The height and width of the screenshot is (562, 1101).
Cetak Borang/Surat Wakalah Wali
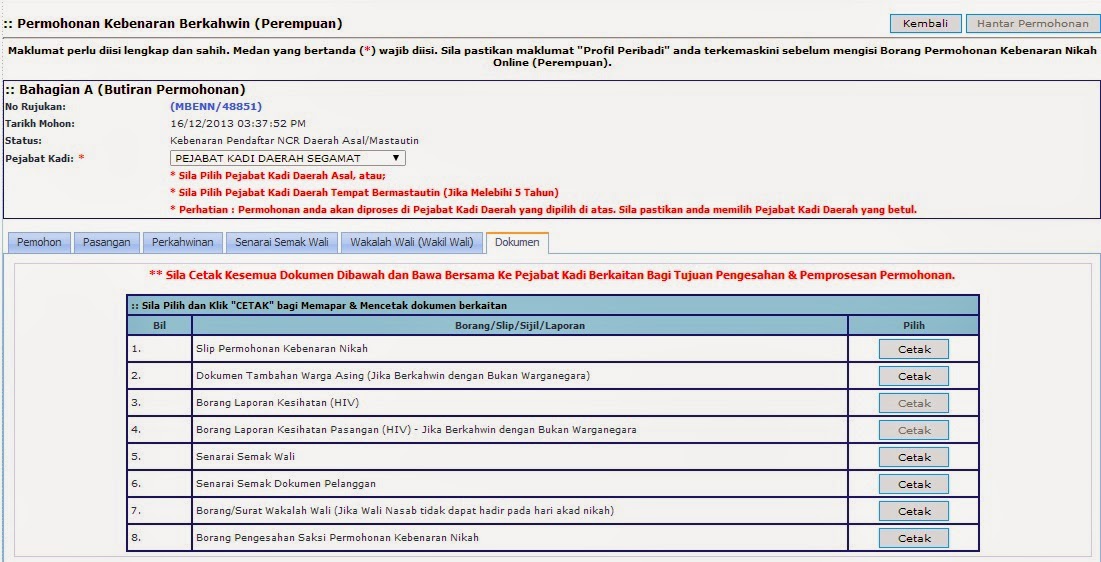(x=914, y=511)
